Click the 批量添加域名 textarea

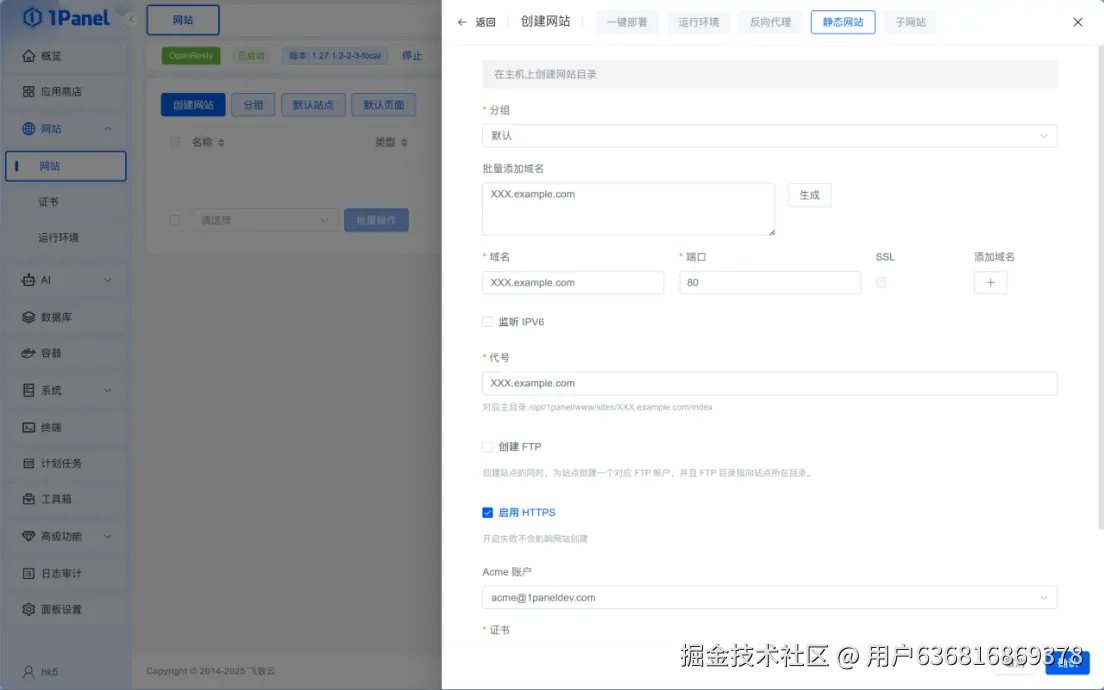click(628, 209)
